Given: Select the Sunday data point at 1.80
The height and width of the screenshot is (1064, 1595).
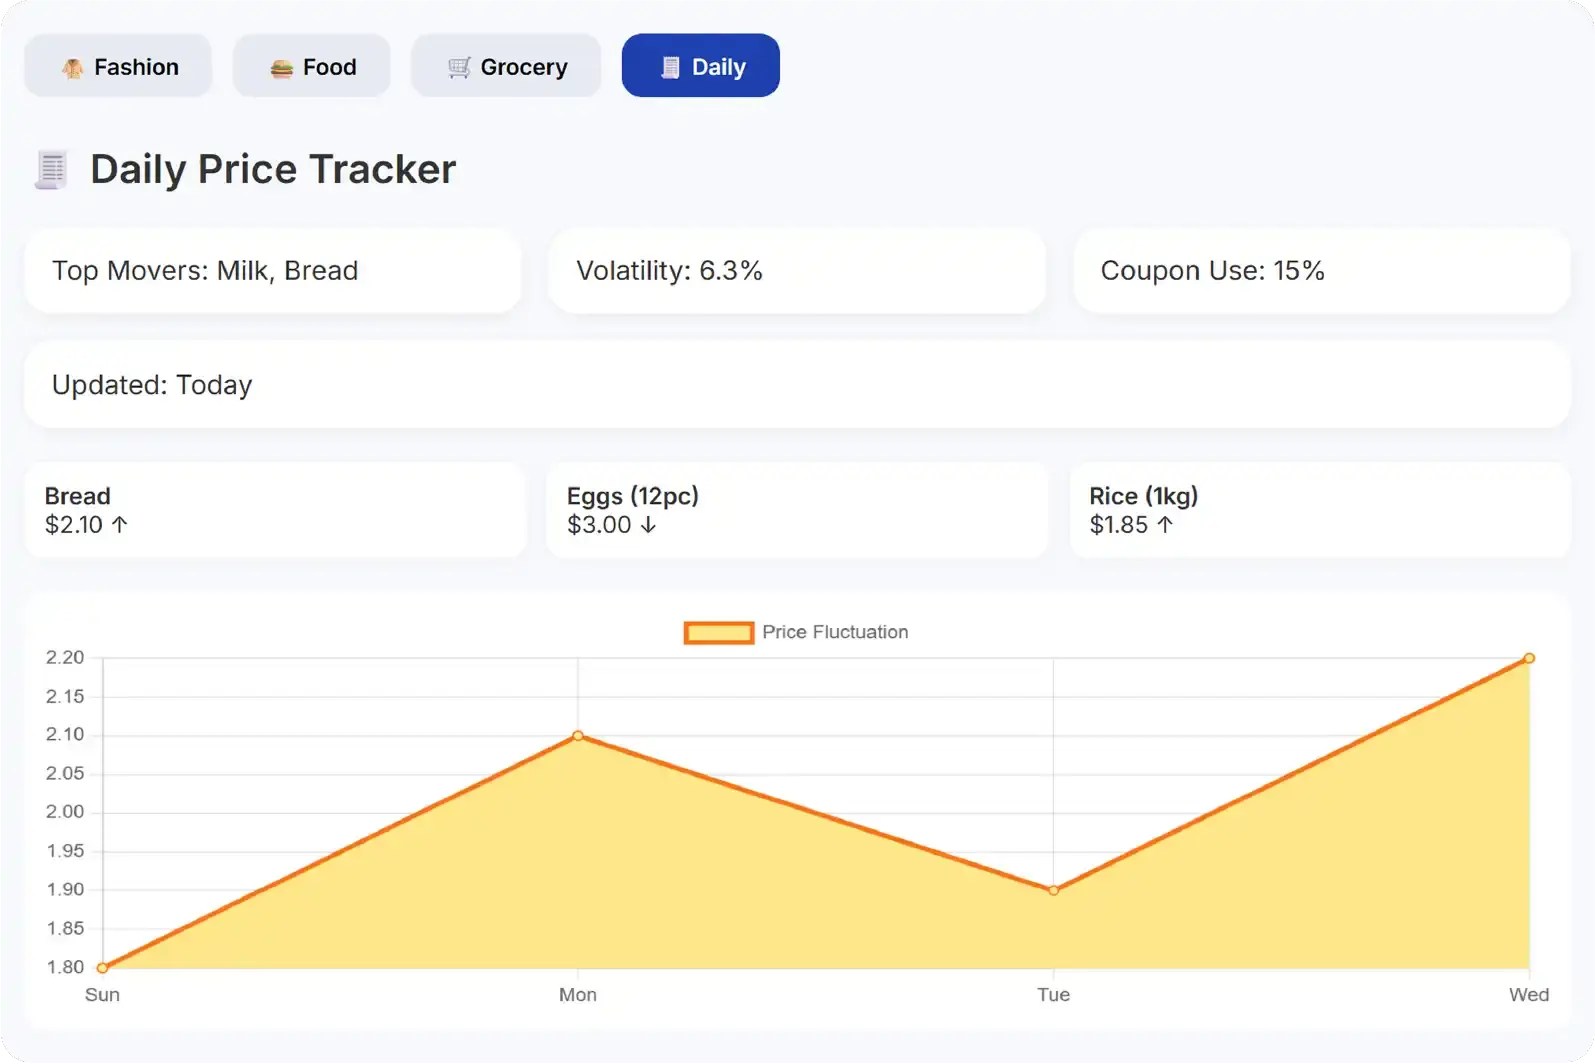Looking at the screenshot, I should tap(103, 967).
